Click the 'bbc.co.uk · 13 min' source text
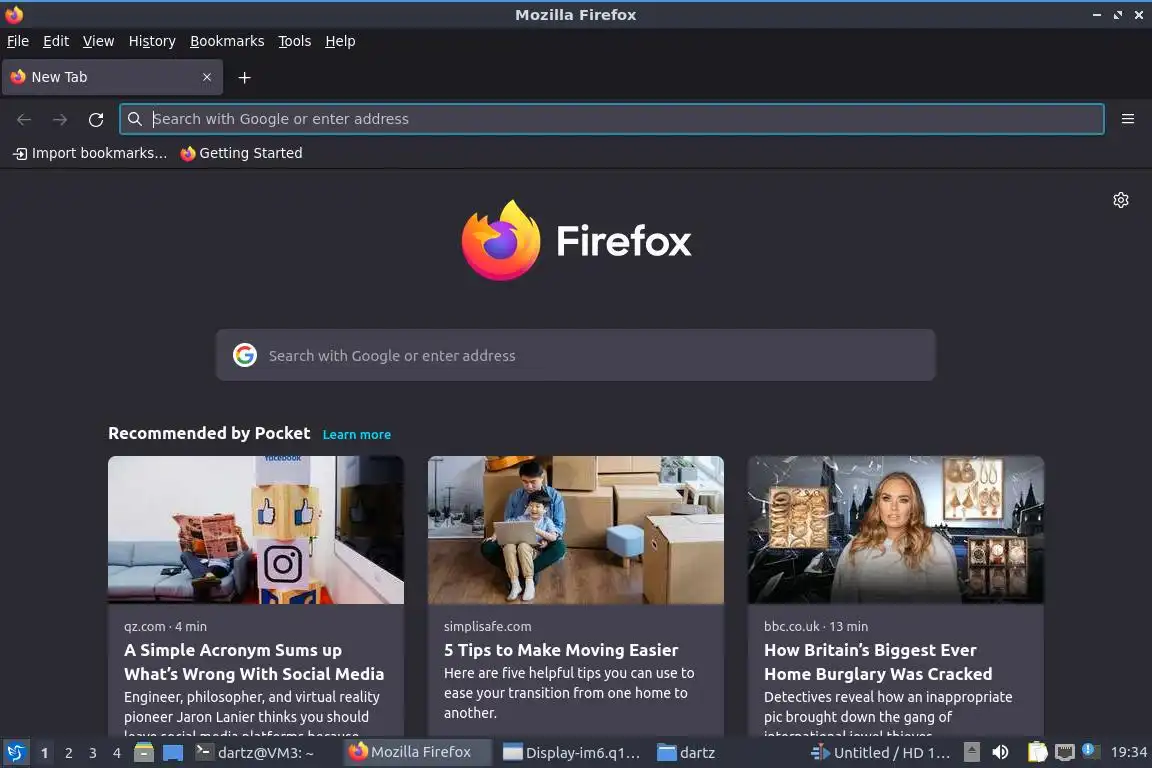Viewport: 1152px width, 768px height. click(x=816, y=626)
